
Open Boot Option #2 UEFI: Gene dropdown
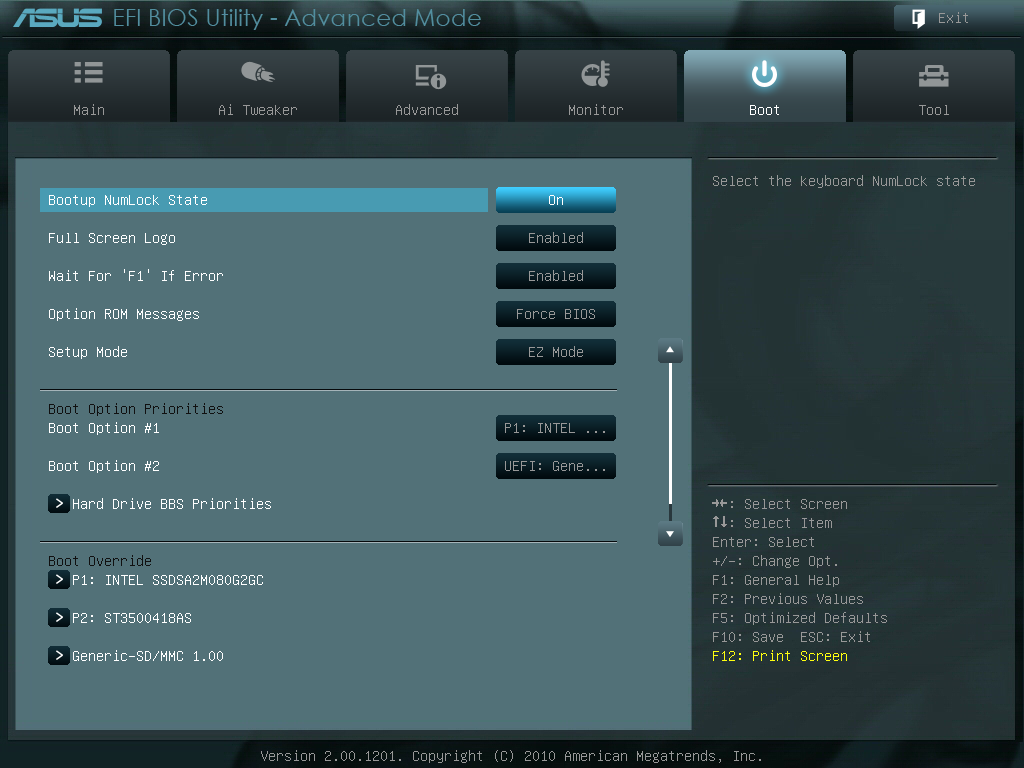pos(556,466)
